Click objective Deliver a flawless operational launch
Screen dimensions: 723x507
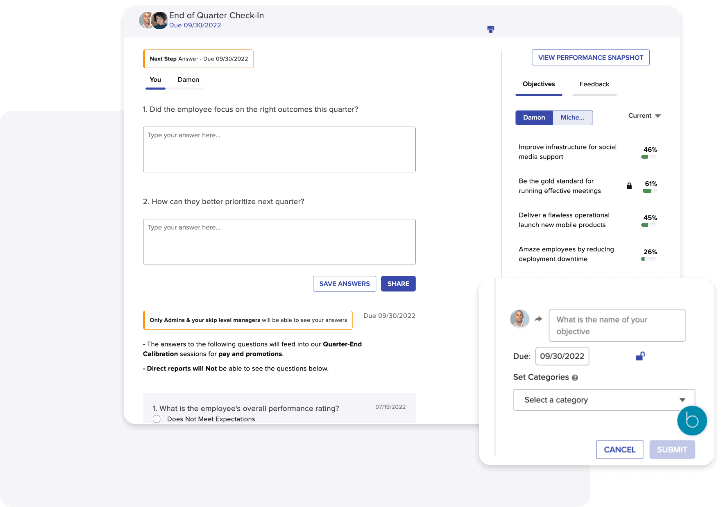(563, 220)
